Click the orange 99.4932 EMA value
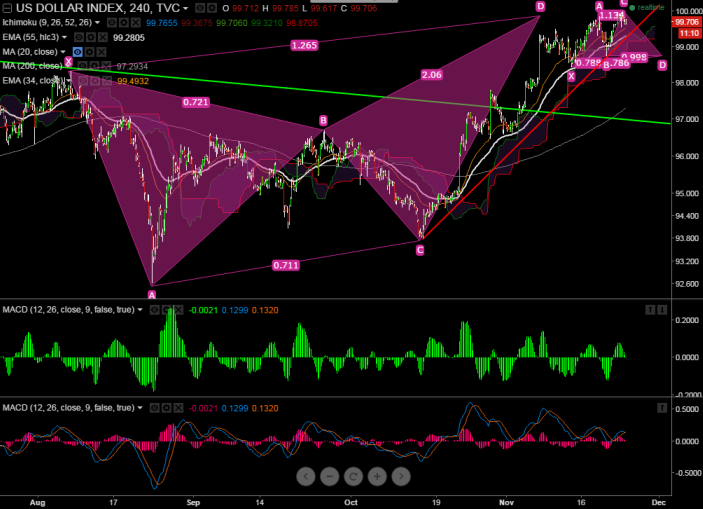The image size is (703, 509). [x=133, y=81]
